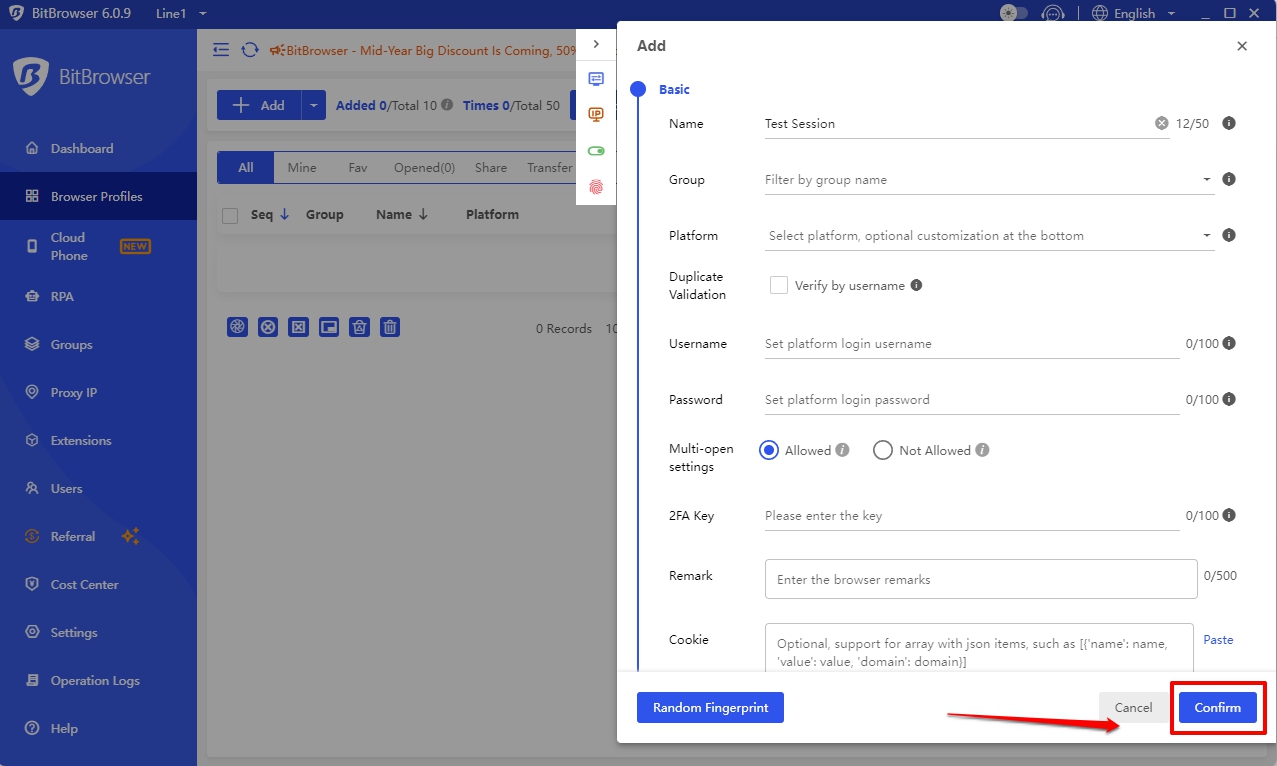
Task: Collapse the sidebar with the menu-fold icon
Action: tap(221, 50)
